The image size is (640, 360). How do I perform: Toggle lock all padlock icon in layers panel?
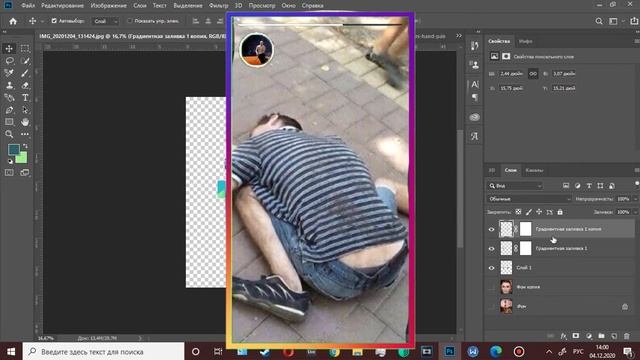[560, 212]
